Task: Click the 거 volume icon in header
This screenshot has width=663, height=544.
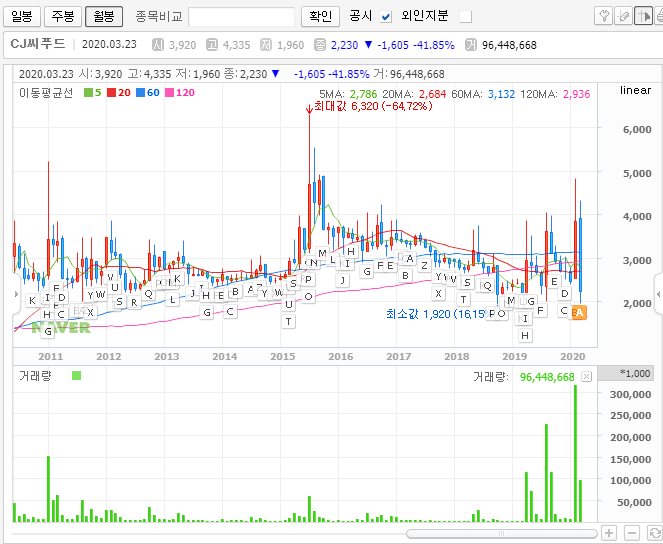Action: [x=471, y=45]
